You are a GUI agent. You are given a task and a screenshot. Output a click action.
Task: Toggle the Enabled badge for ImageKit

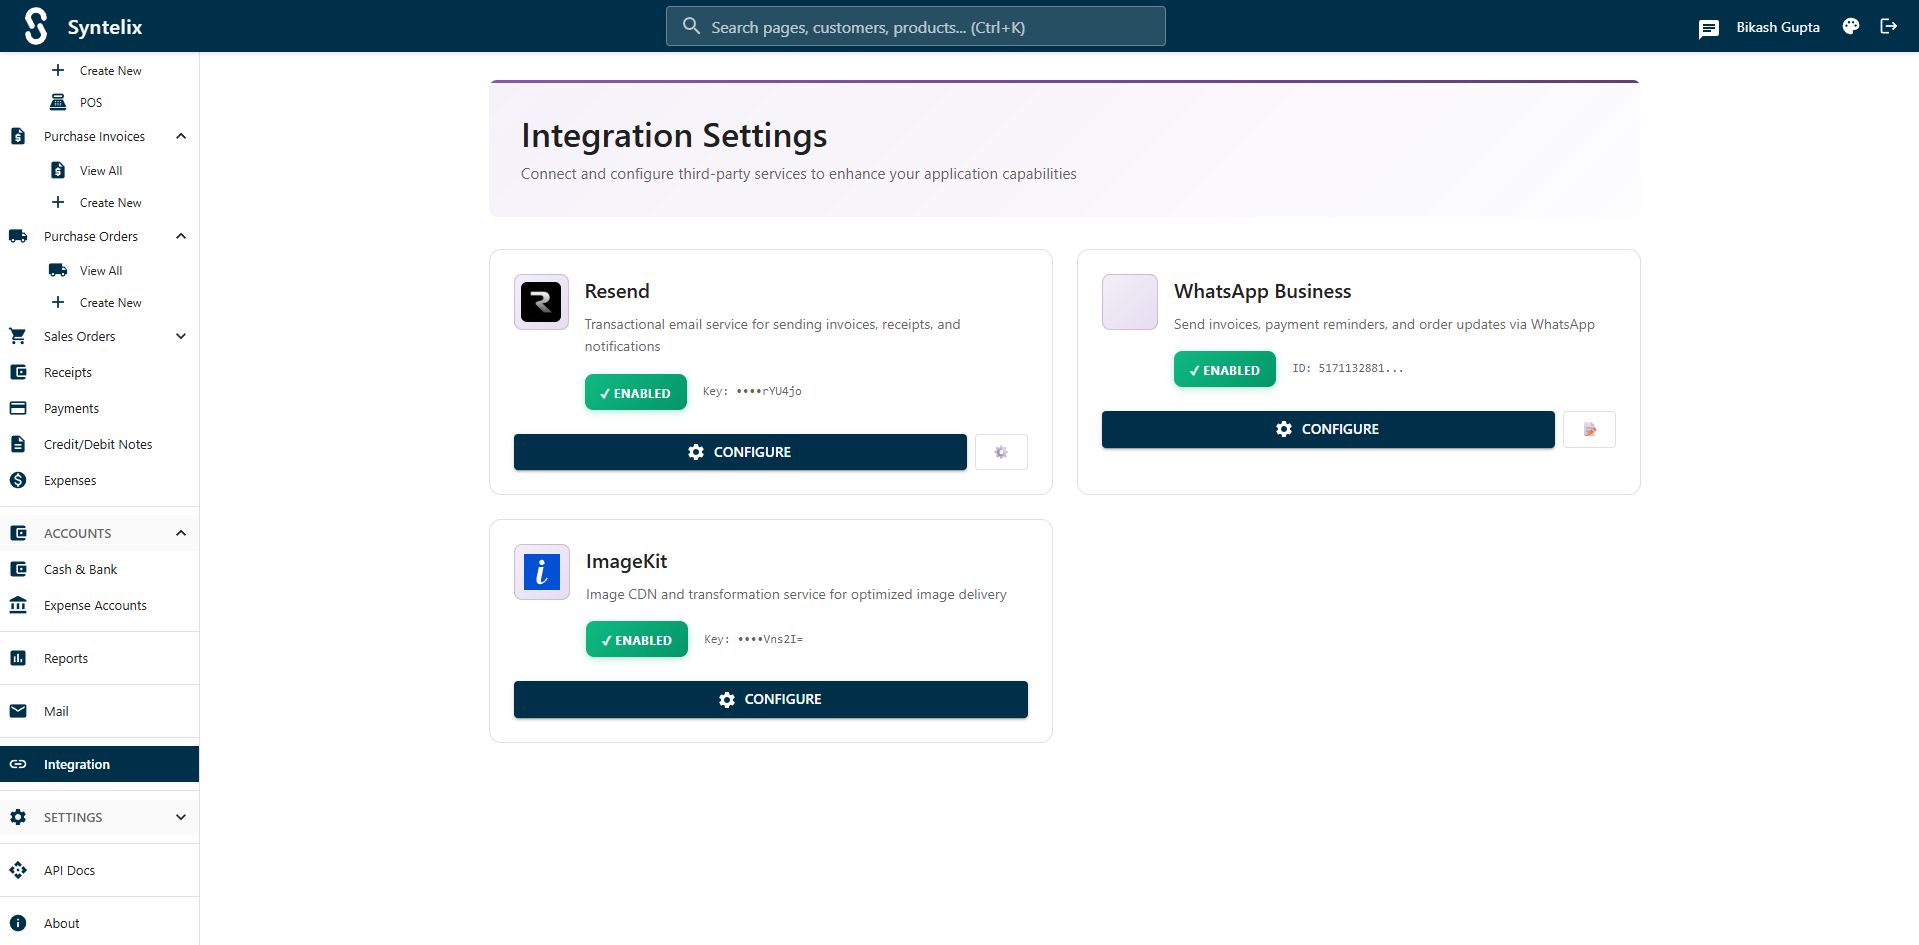[x=636, y=640]
